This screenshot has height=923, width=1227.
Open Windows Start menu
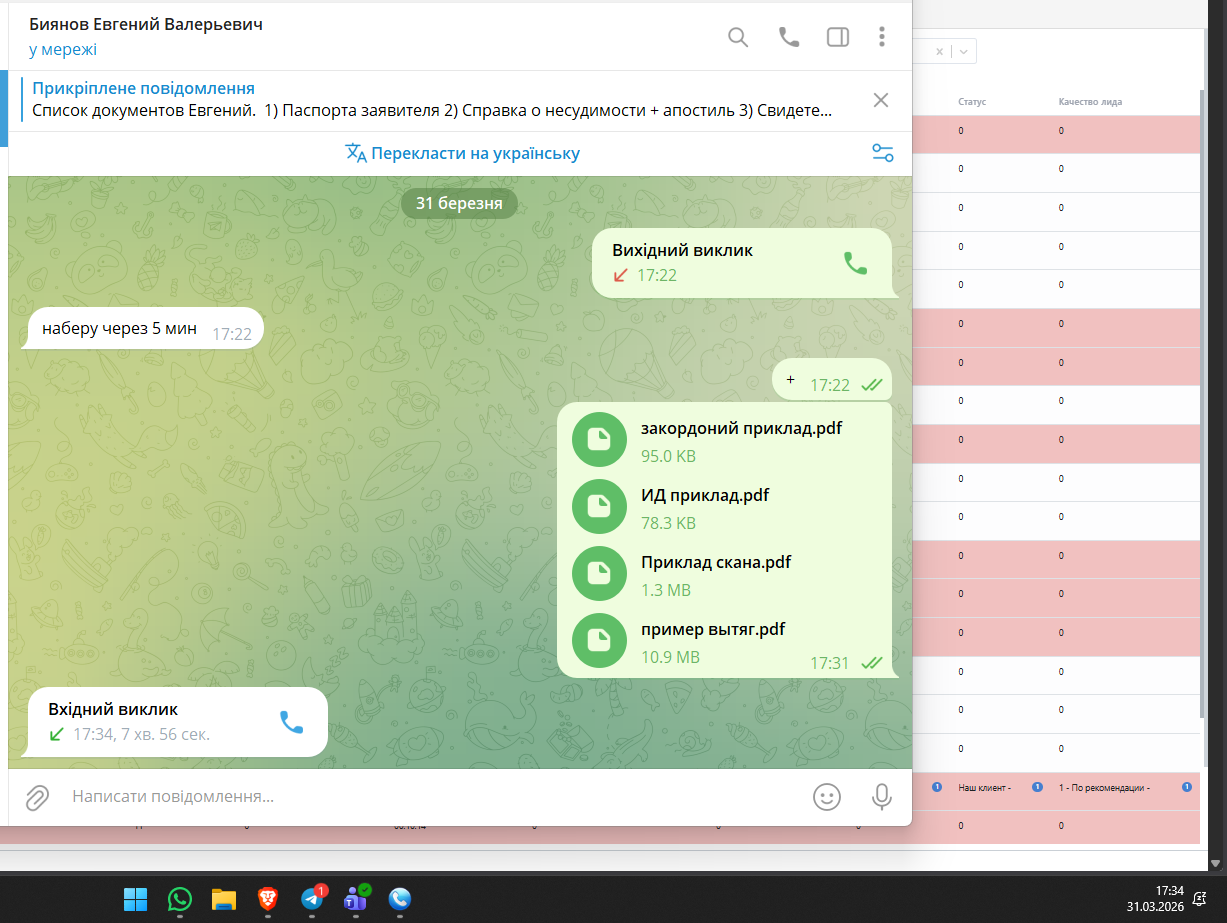click(x=135, y=899)
